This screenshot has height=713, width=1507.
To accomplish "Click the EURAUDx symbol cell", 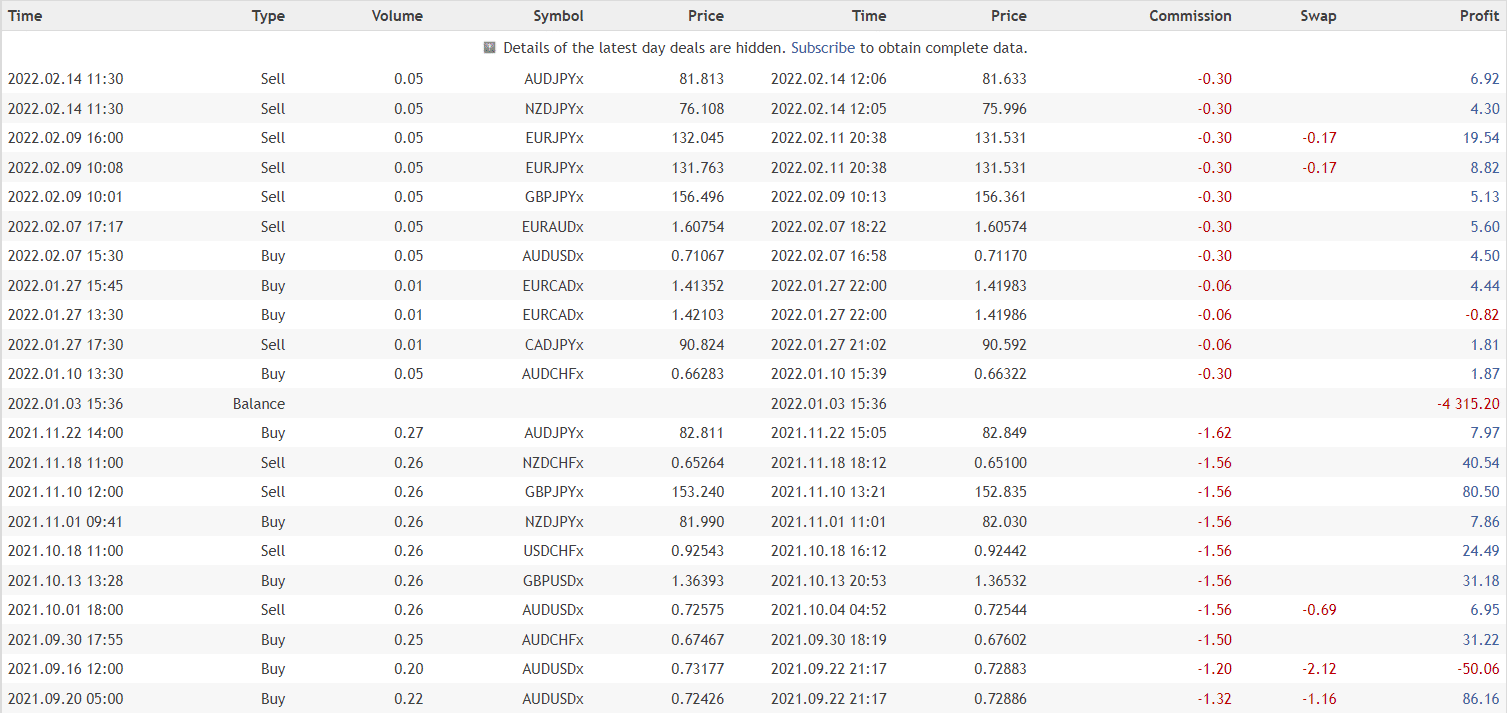I will tap(553, 227).
